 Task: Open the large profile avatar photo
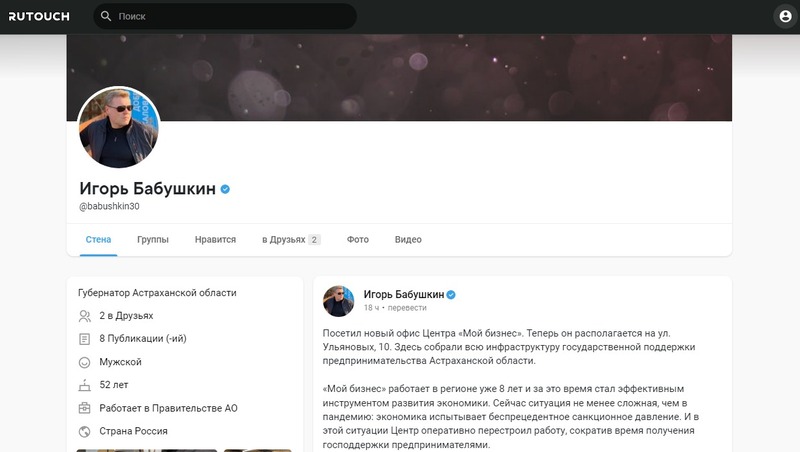point(118,127)
